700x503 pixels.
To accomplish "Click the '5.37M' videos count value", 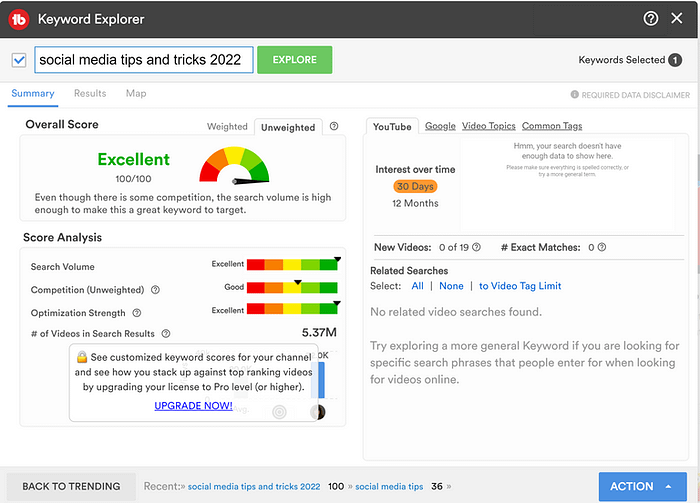I will 319,333.
